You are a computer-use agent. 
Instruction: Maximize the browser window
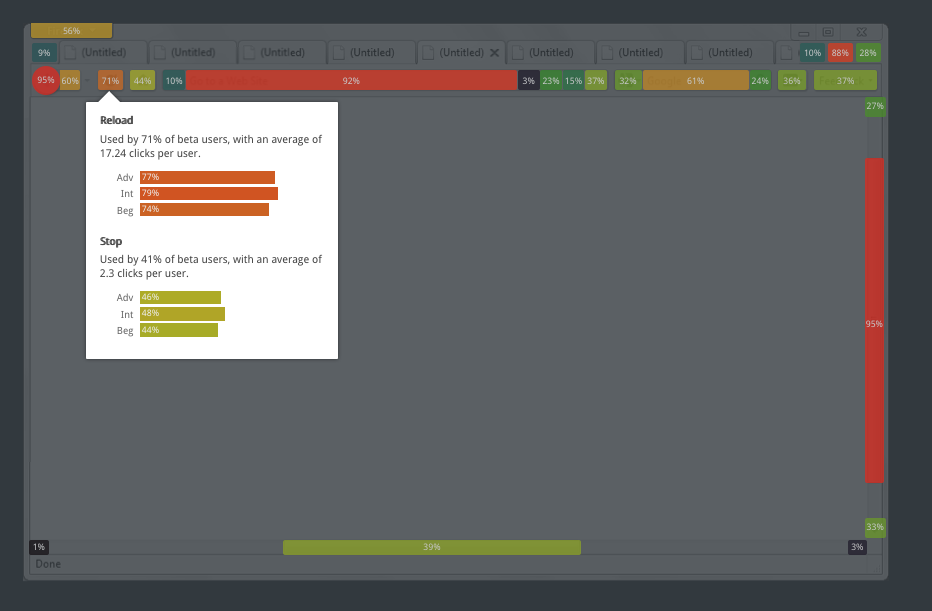(x=828, y=32)
